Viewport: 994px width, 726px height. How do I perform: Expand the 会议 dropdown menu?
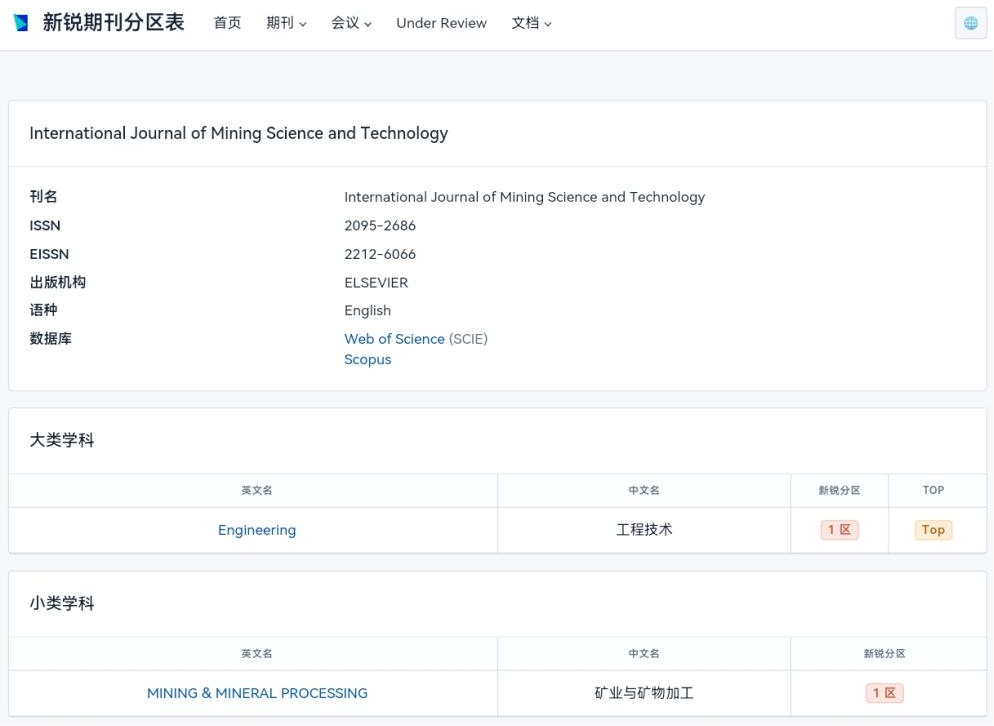pyautogui.click(x=351, y=23)
